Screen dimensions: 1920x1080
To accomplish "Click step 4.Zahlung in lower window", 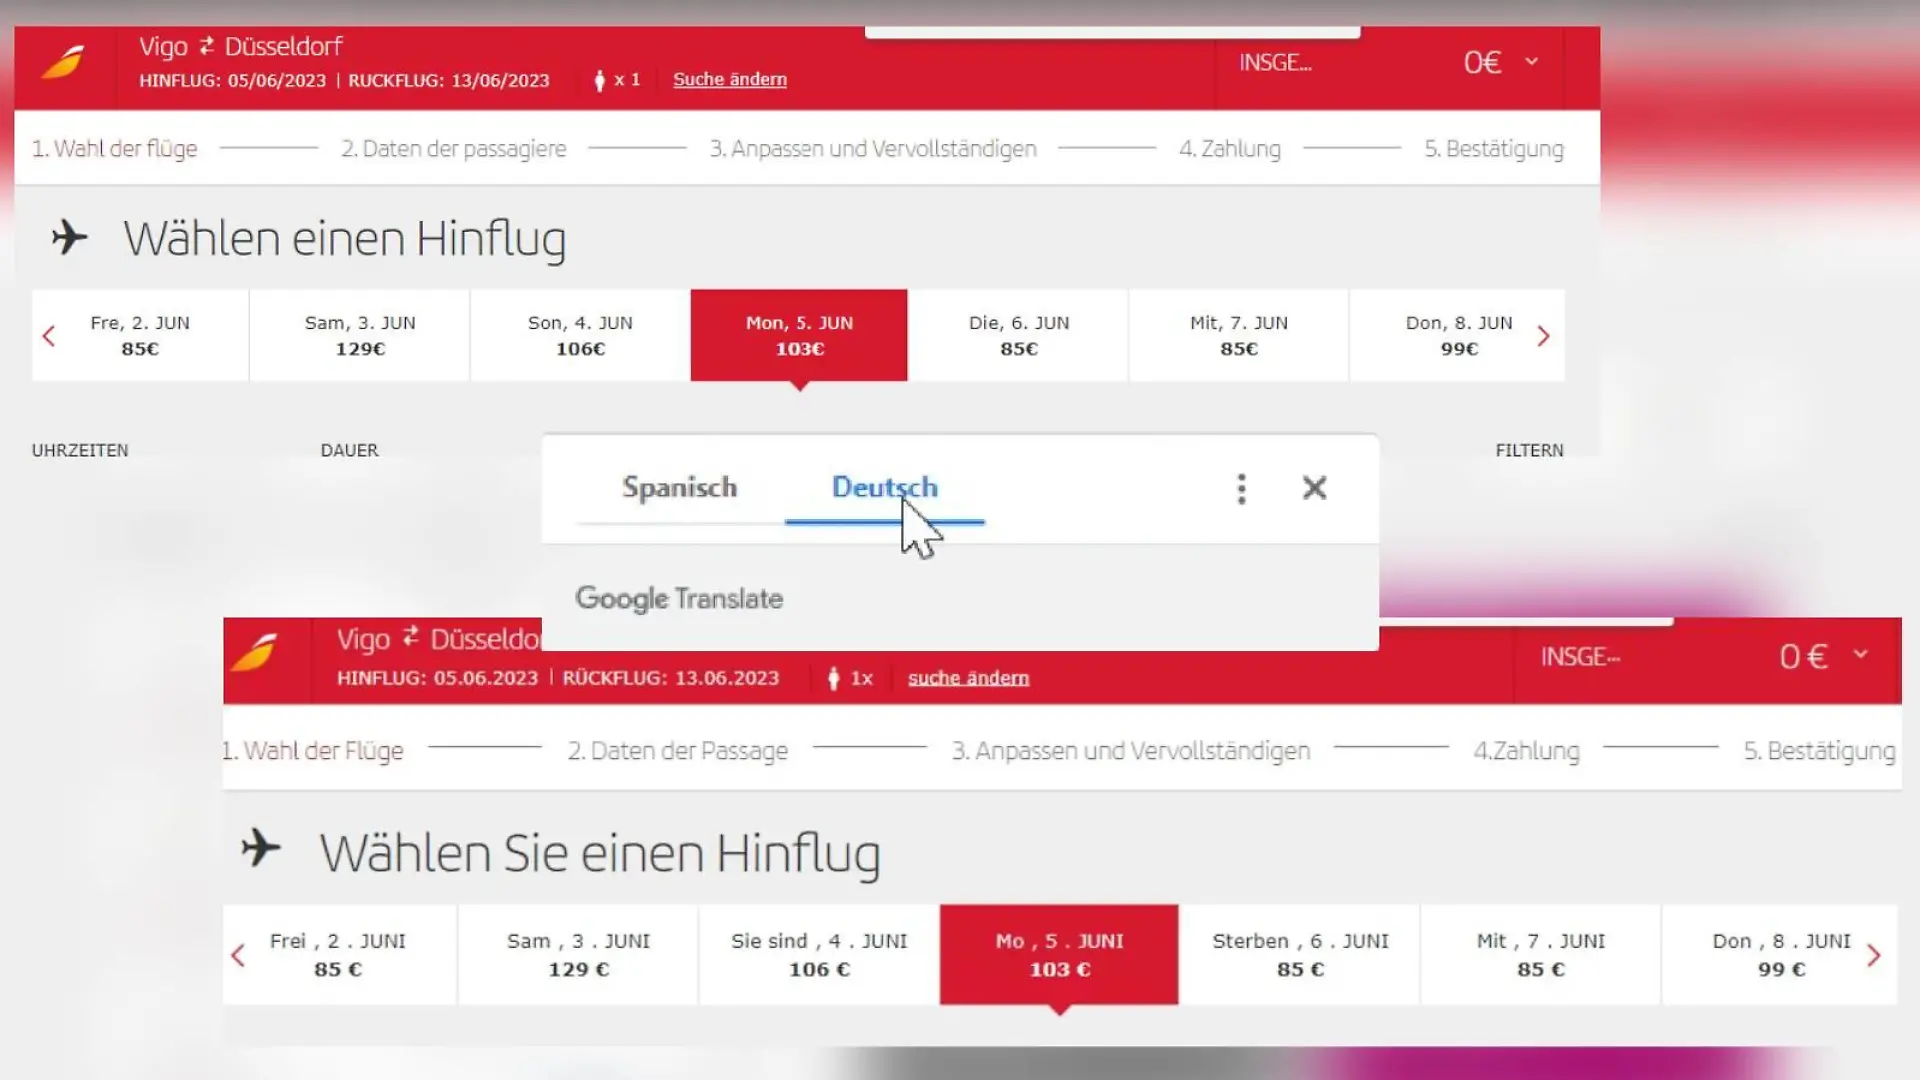I will 1526,751.
